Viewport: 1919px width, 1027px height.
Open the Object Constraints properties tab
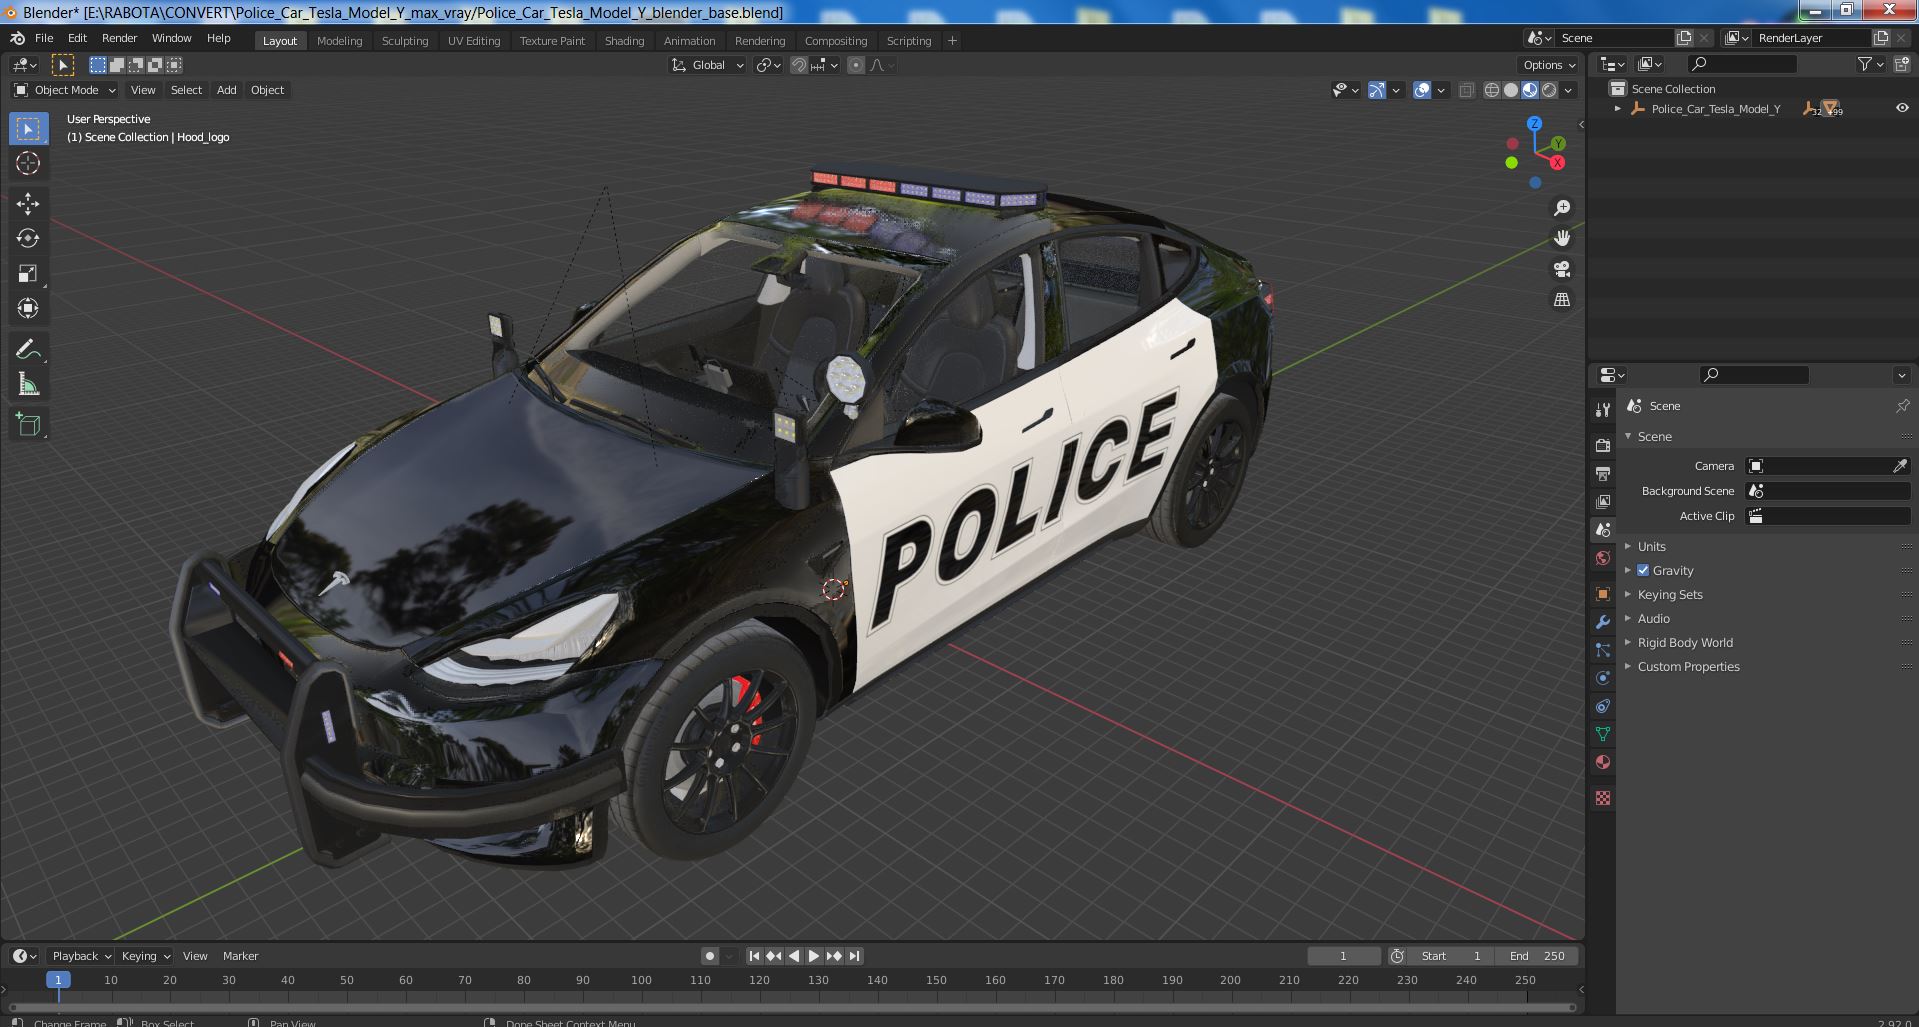(x=1603, y=706)
